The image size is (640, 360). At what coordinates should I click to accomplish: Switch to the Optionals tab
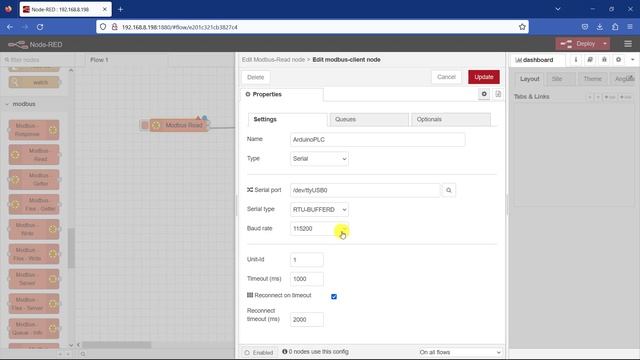[x=451, y=120]
